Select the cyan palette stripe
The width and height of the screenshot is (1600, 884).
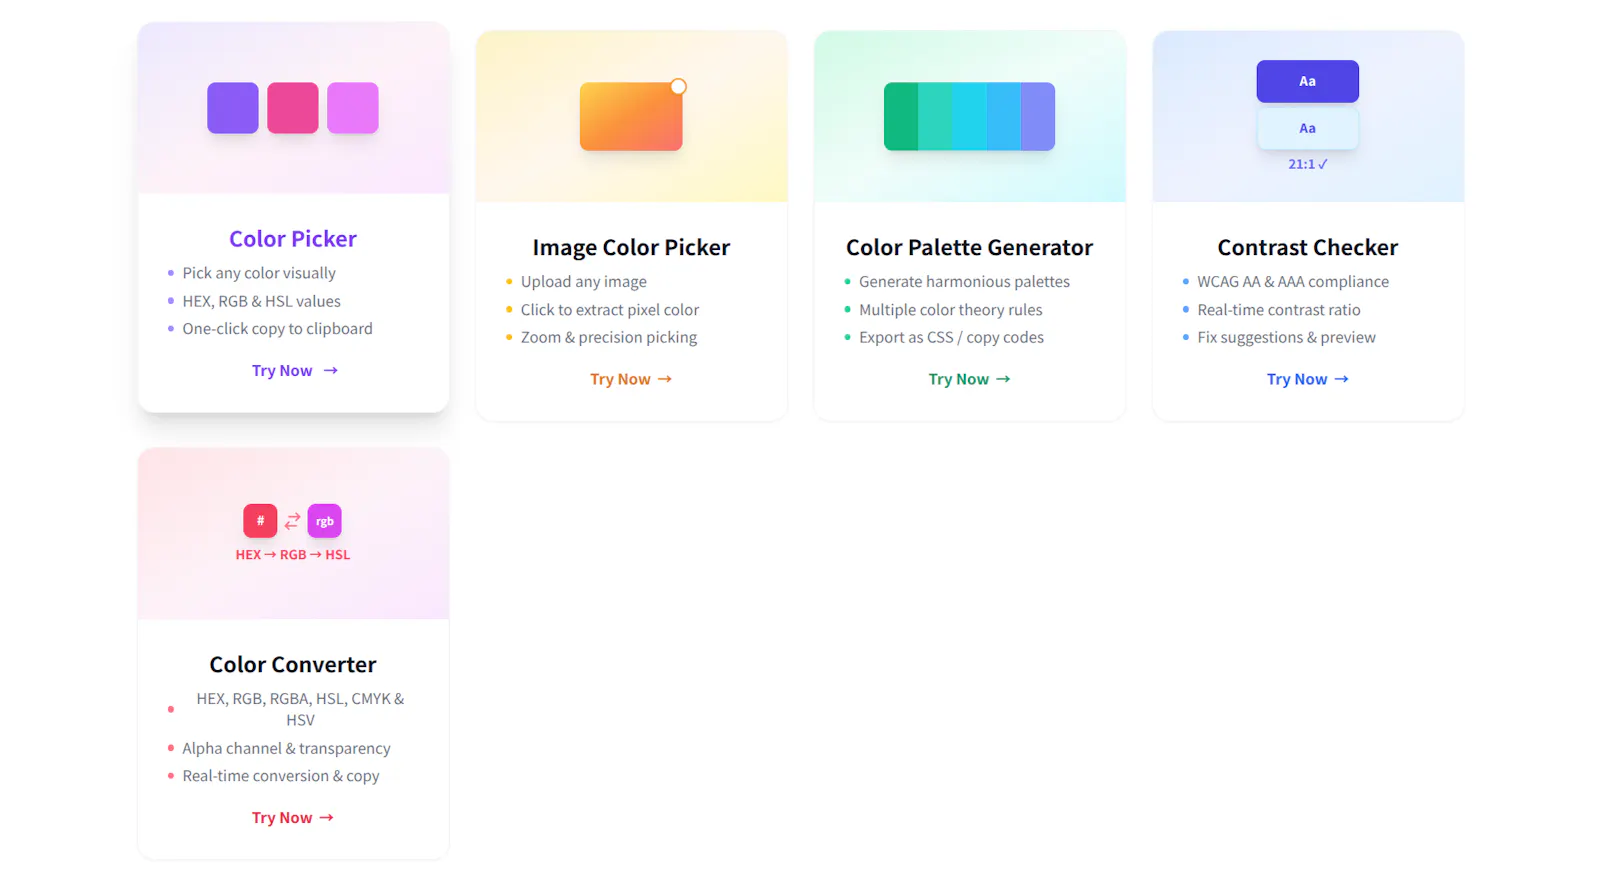click(x=969, y=116)
